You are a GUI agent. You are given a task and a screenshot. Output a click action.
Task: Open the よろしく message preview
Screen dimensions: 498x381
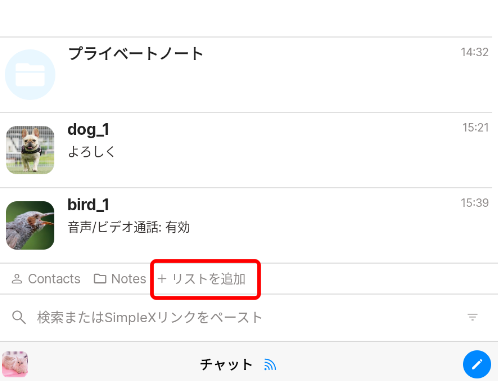tap(91, 152)
